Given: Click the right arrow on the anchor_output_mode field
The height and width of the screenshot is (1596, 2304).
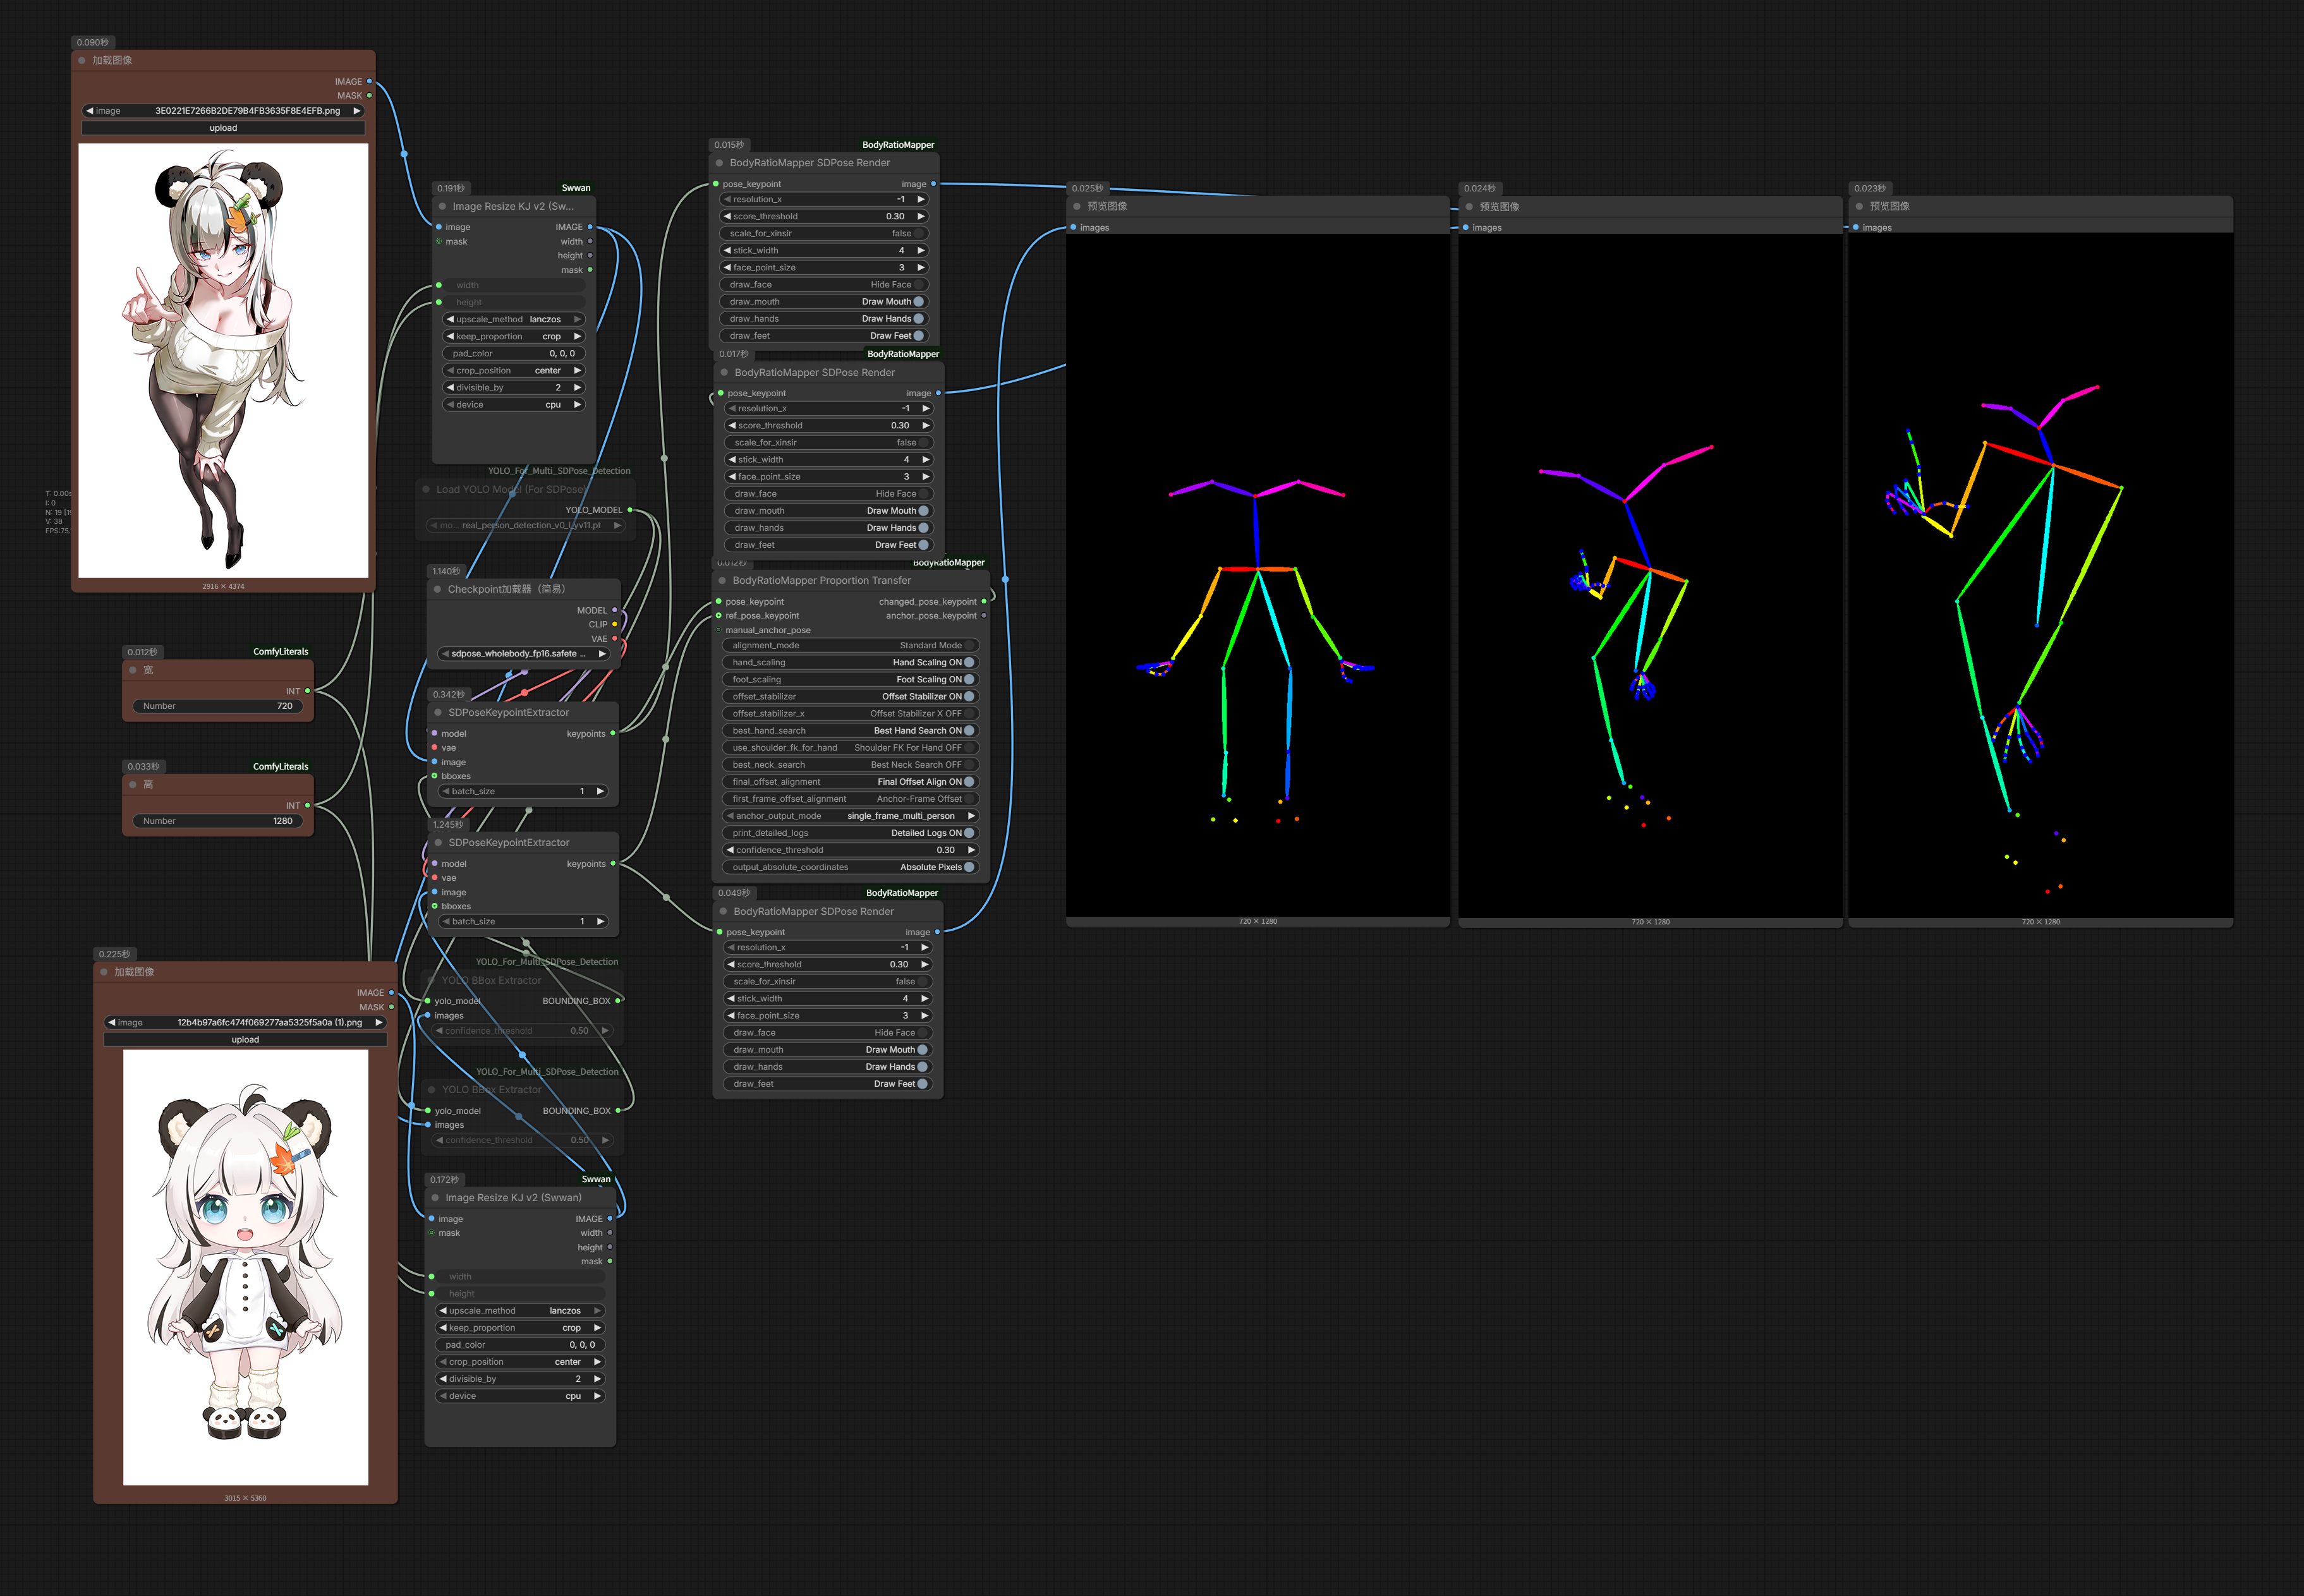Looking at the screenshot, I should tap(970, 816).
